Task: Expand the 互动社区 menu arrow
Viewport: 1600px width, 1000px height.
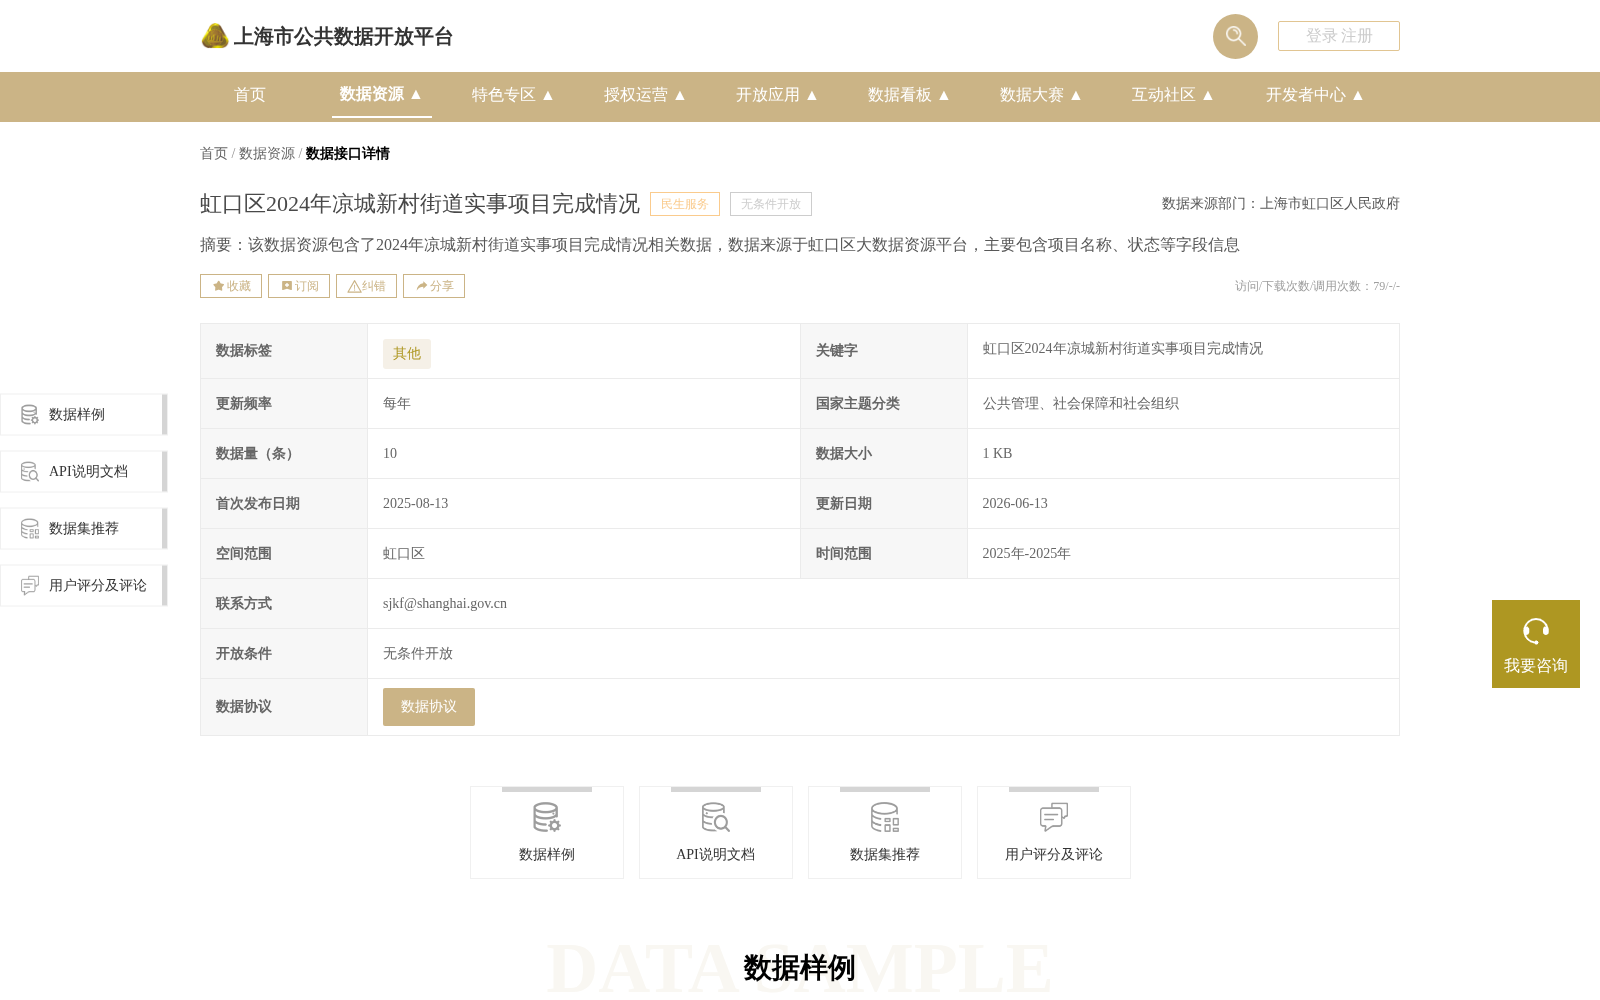Action: (1208, 95)
